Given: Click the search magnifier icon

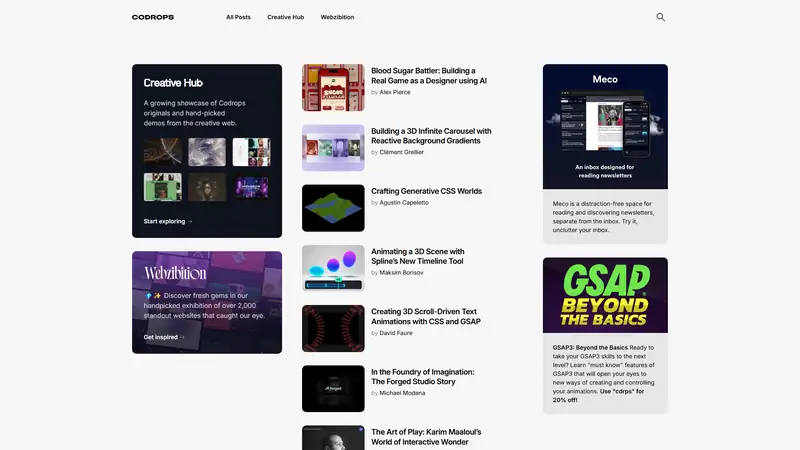Looking at the screenshot, I should 660,17.
